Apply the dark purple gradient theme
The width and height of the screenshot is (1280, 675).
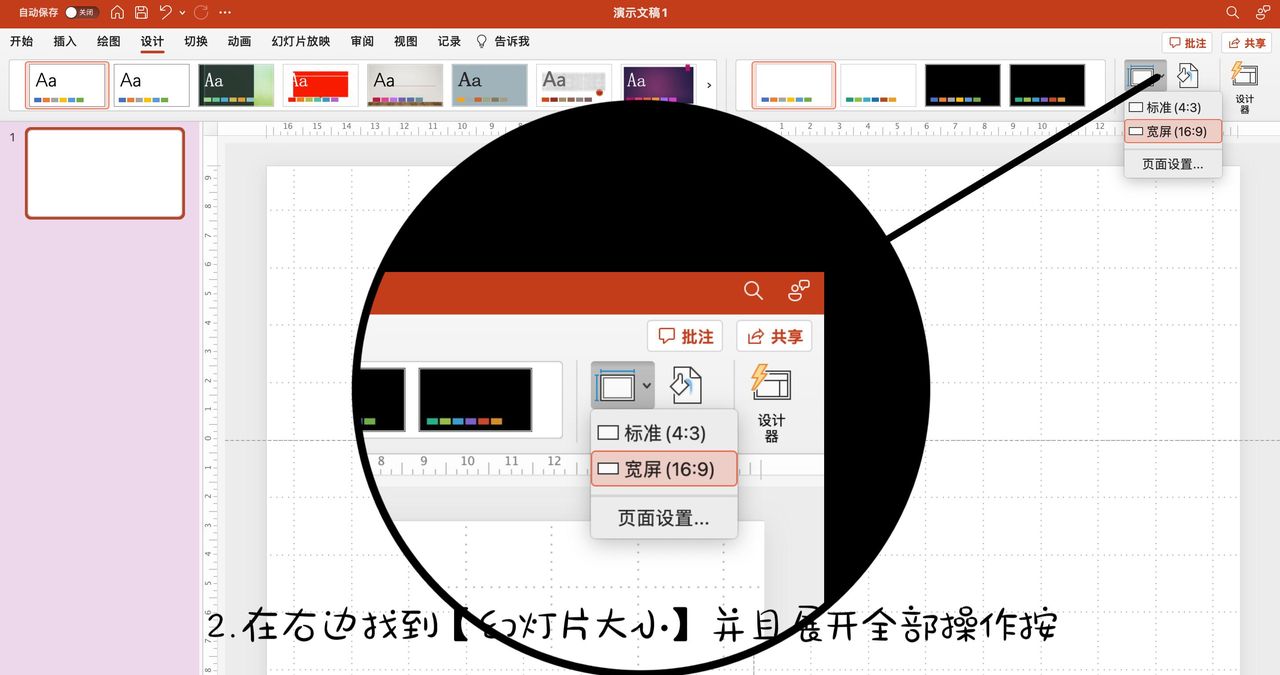tap(658, 85)
